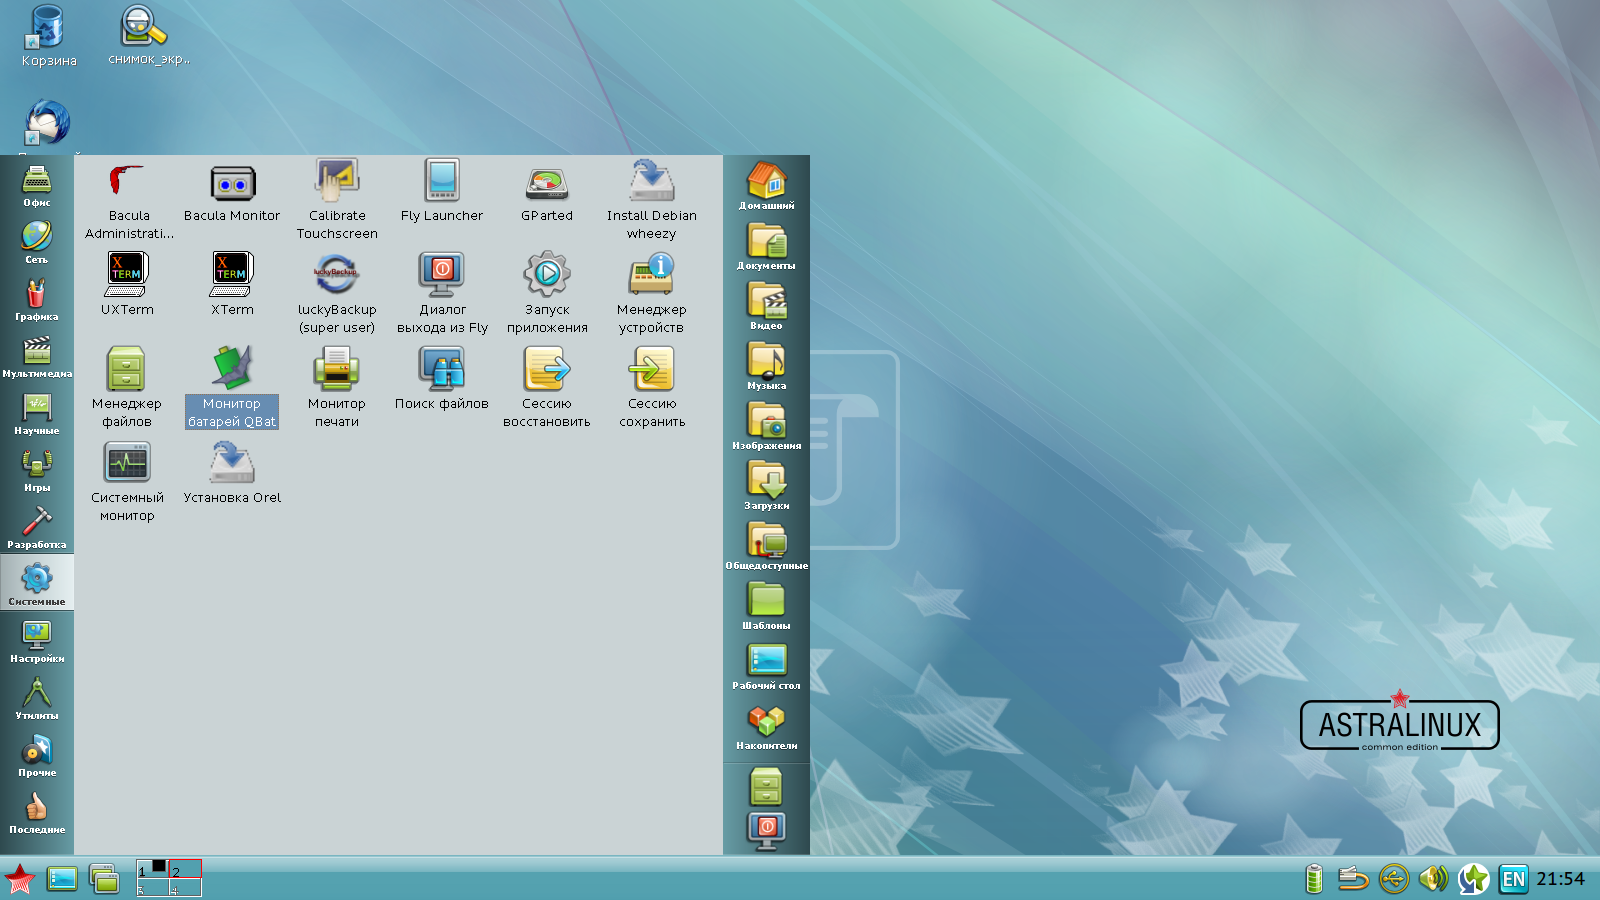This screenshot has width=1600, height=900.
Task: Click the red star start menu button
Action: 20,879
